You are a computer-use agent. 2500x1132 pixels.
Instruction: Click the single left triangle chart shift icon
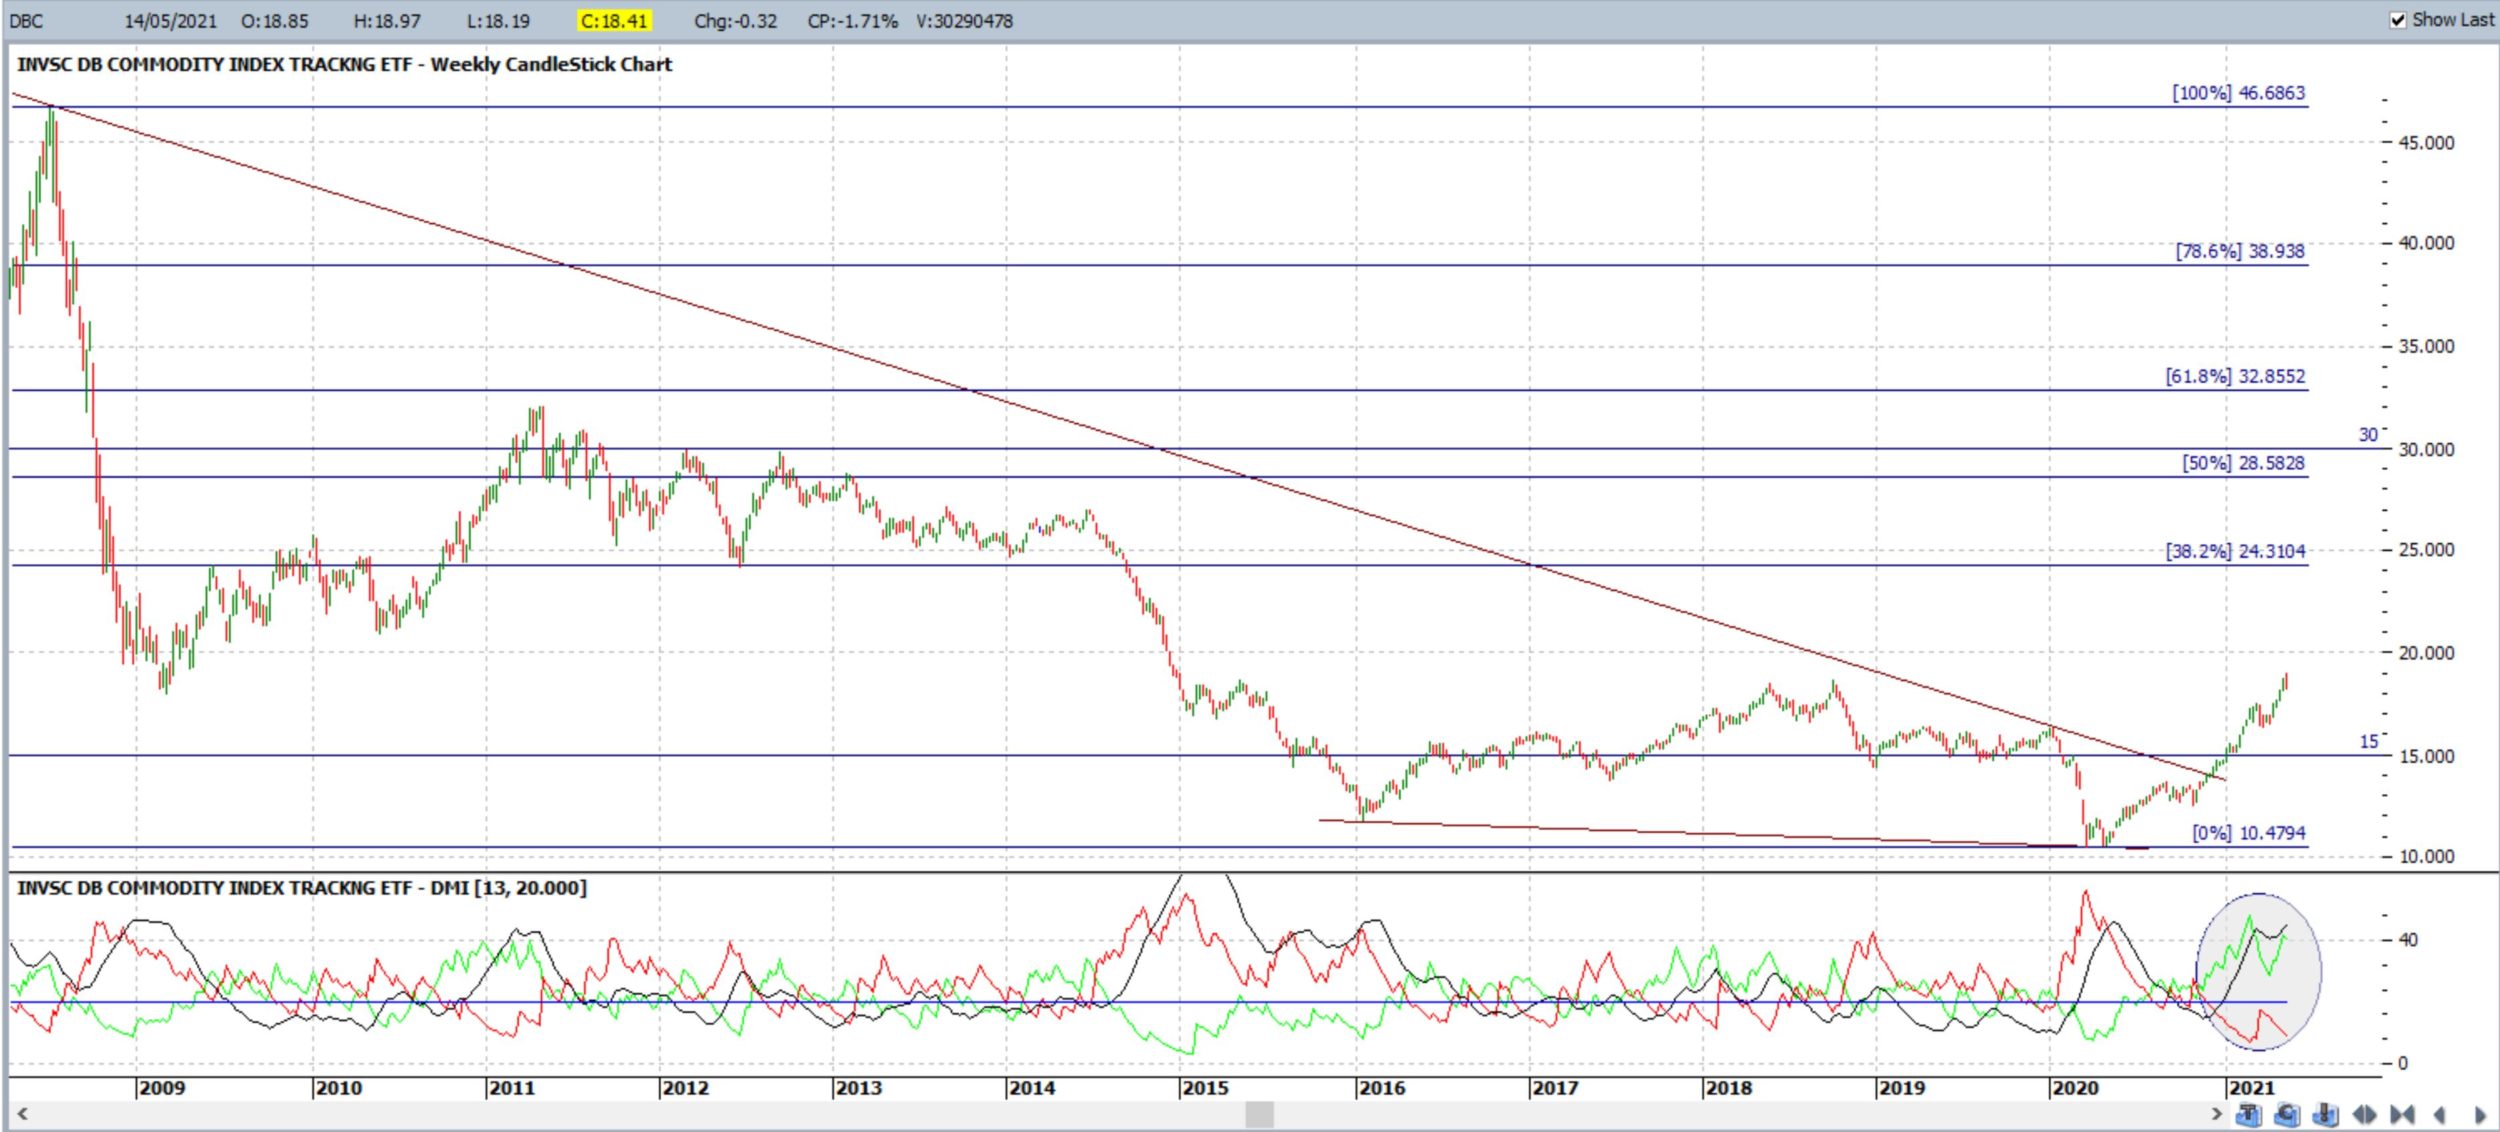tap(2440, 1114)
